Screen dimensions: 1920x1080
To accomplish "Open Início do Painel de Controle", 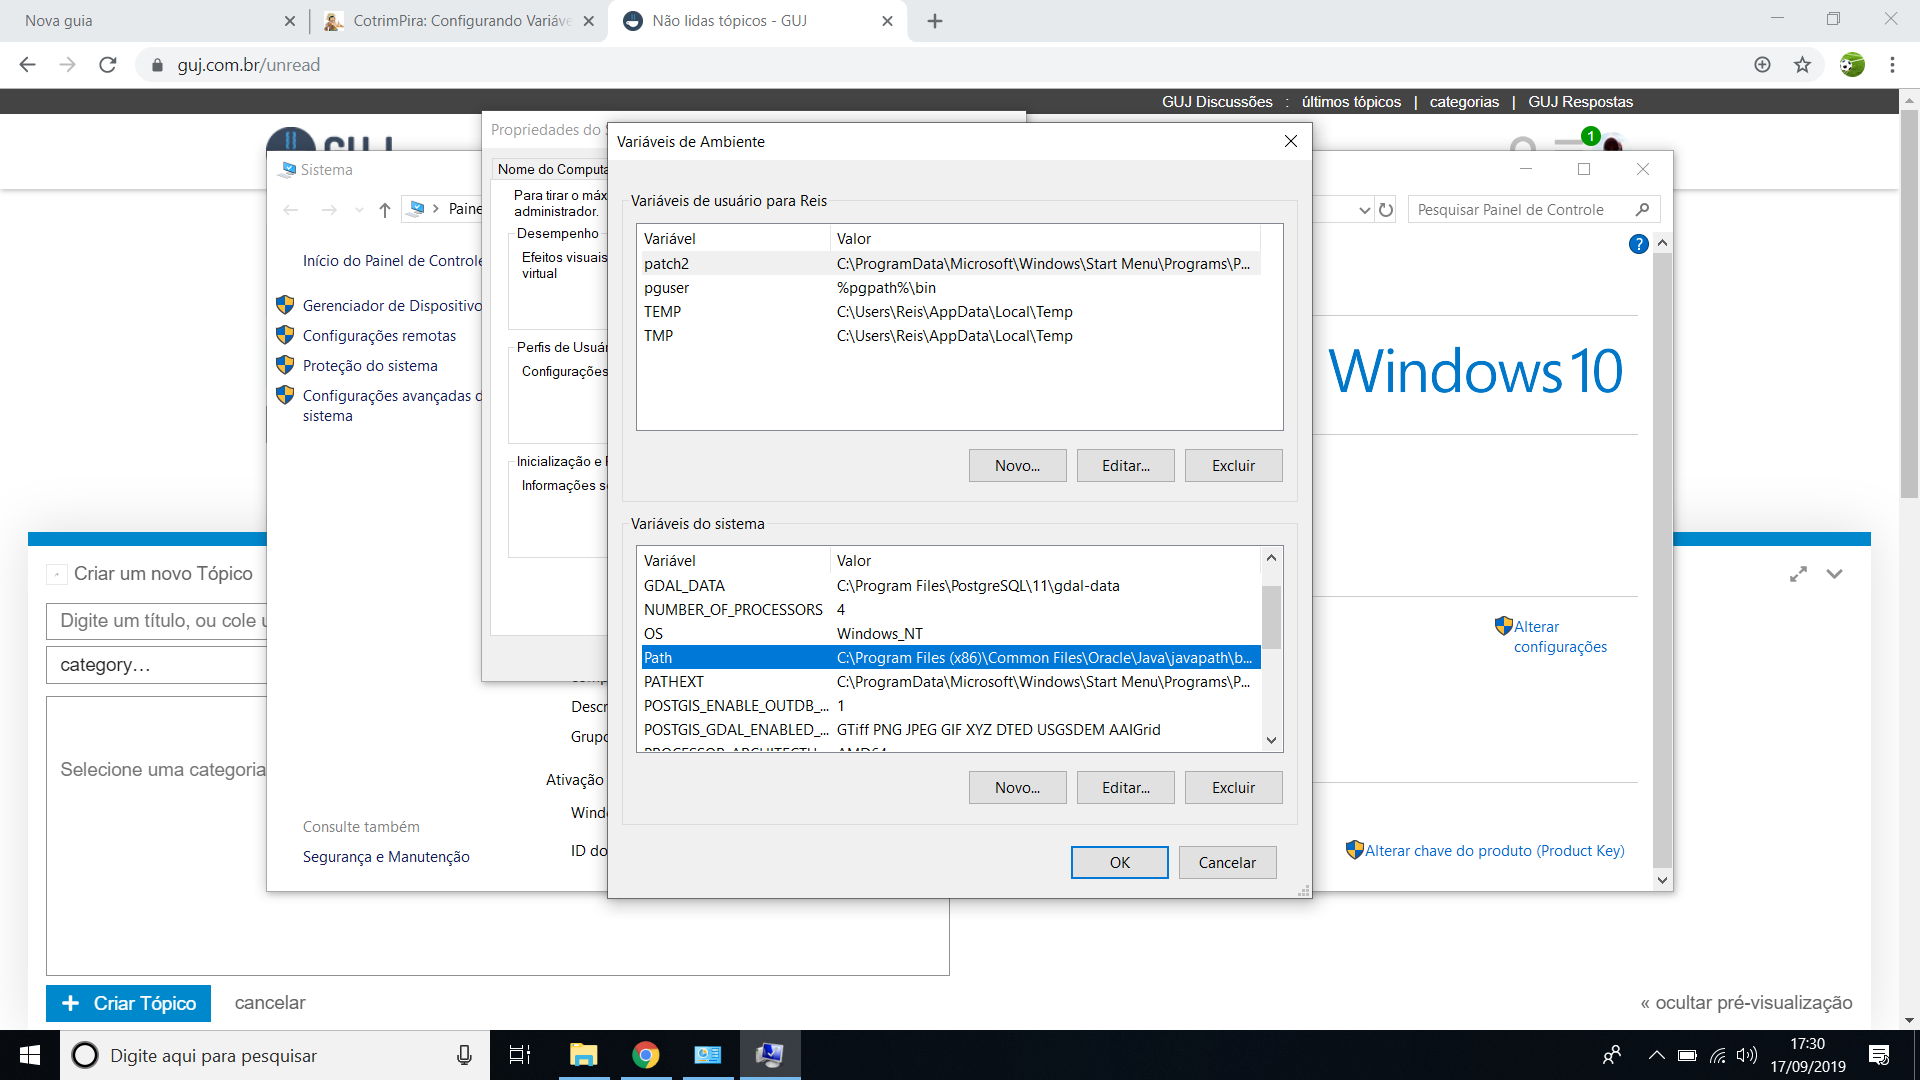I will tap(392, 261).
